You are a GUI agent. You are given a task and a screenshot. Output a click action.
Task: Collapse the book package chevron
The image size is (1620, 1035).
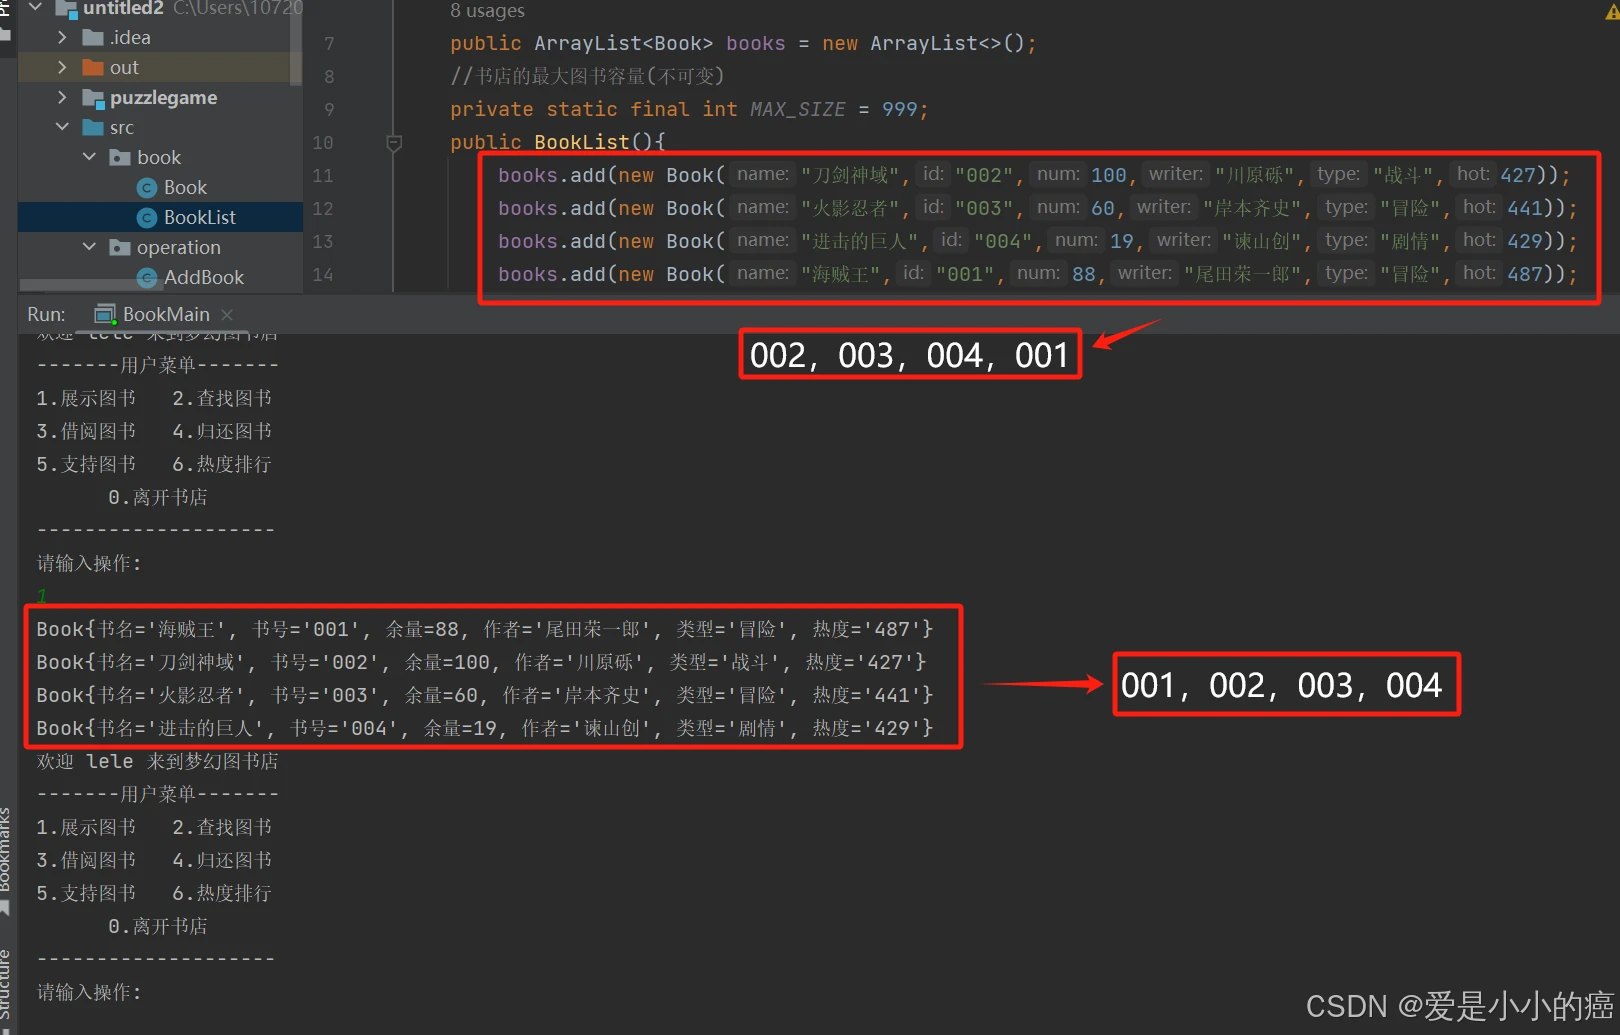coord(89,157)
